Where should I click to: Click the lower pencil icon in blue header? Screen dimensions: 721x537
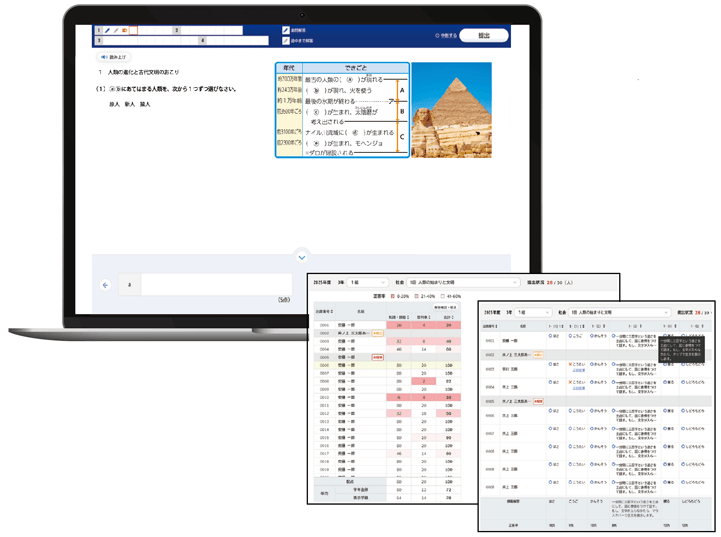pos(285,41)
